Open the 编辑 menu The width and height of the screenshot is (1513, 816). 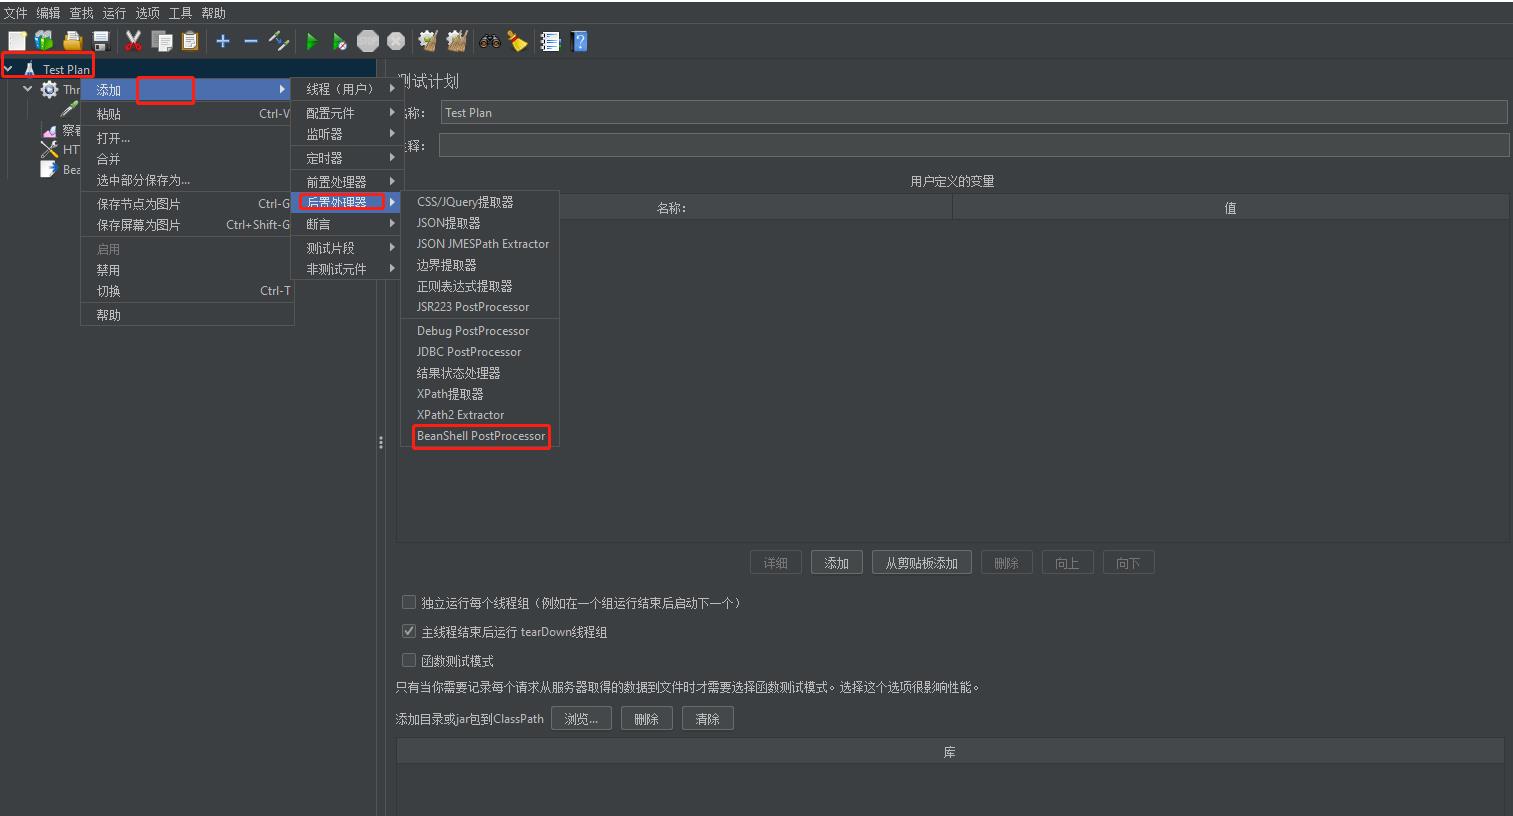[x=48, y=13]
